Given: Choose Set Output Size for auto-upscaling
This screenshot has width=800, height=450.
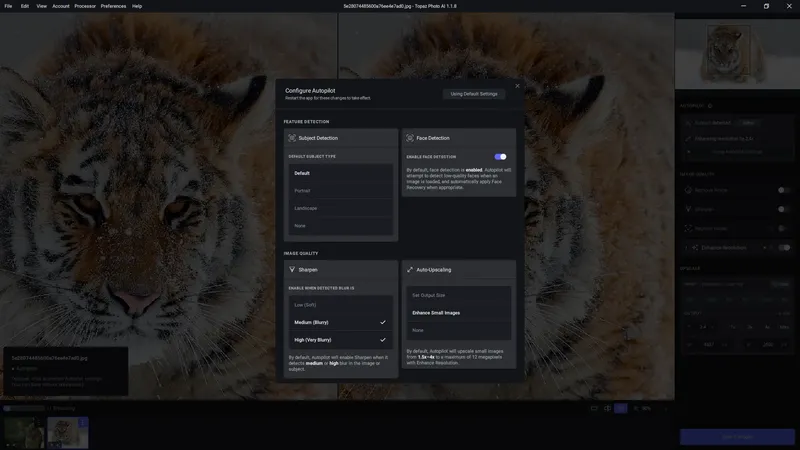Looking at the screenshot, I should point(459,295).
